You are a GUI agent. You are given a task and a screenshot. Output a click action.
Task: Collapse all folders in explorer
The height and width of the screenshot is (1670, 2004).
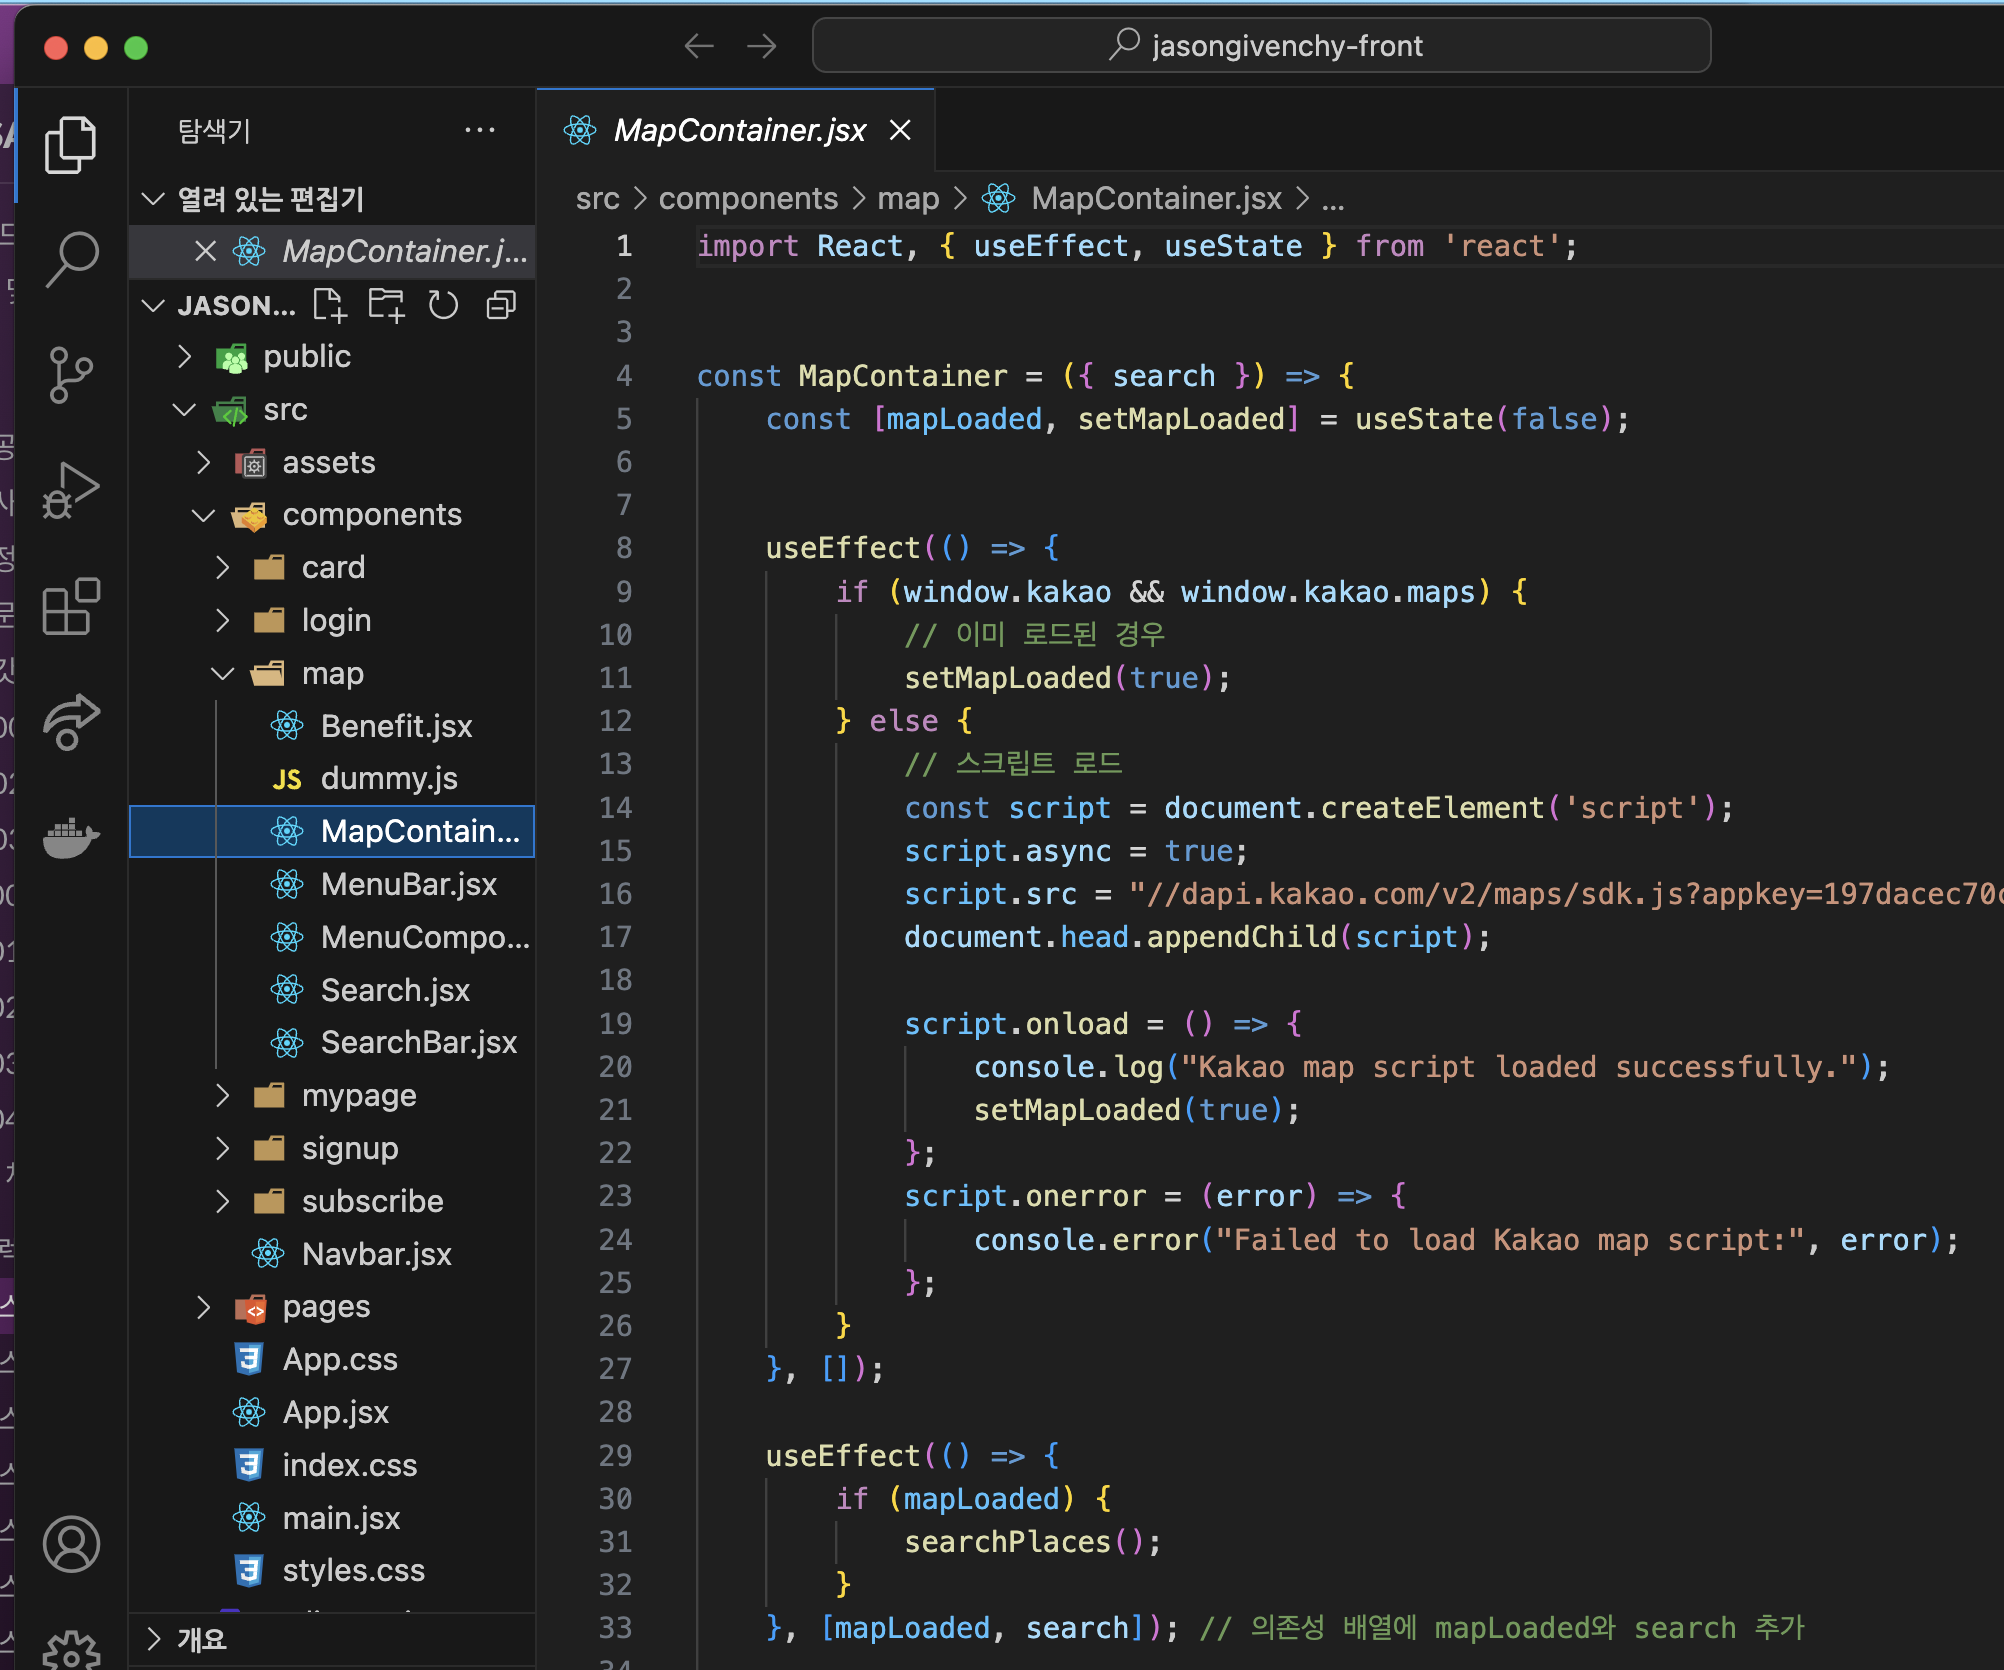pos(501,305)
